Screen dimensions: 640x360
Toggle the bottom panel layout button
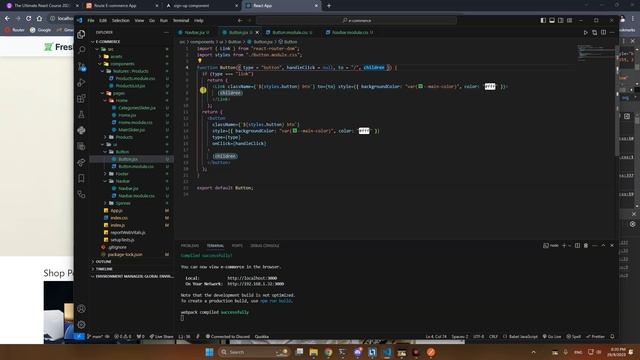coord(552,20)
